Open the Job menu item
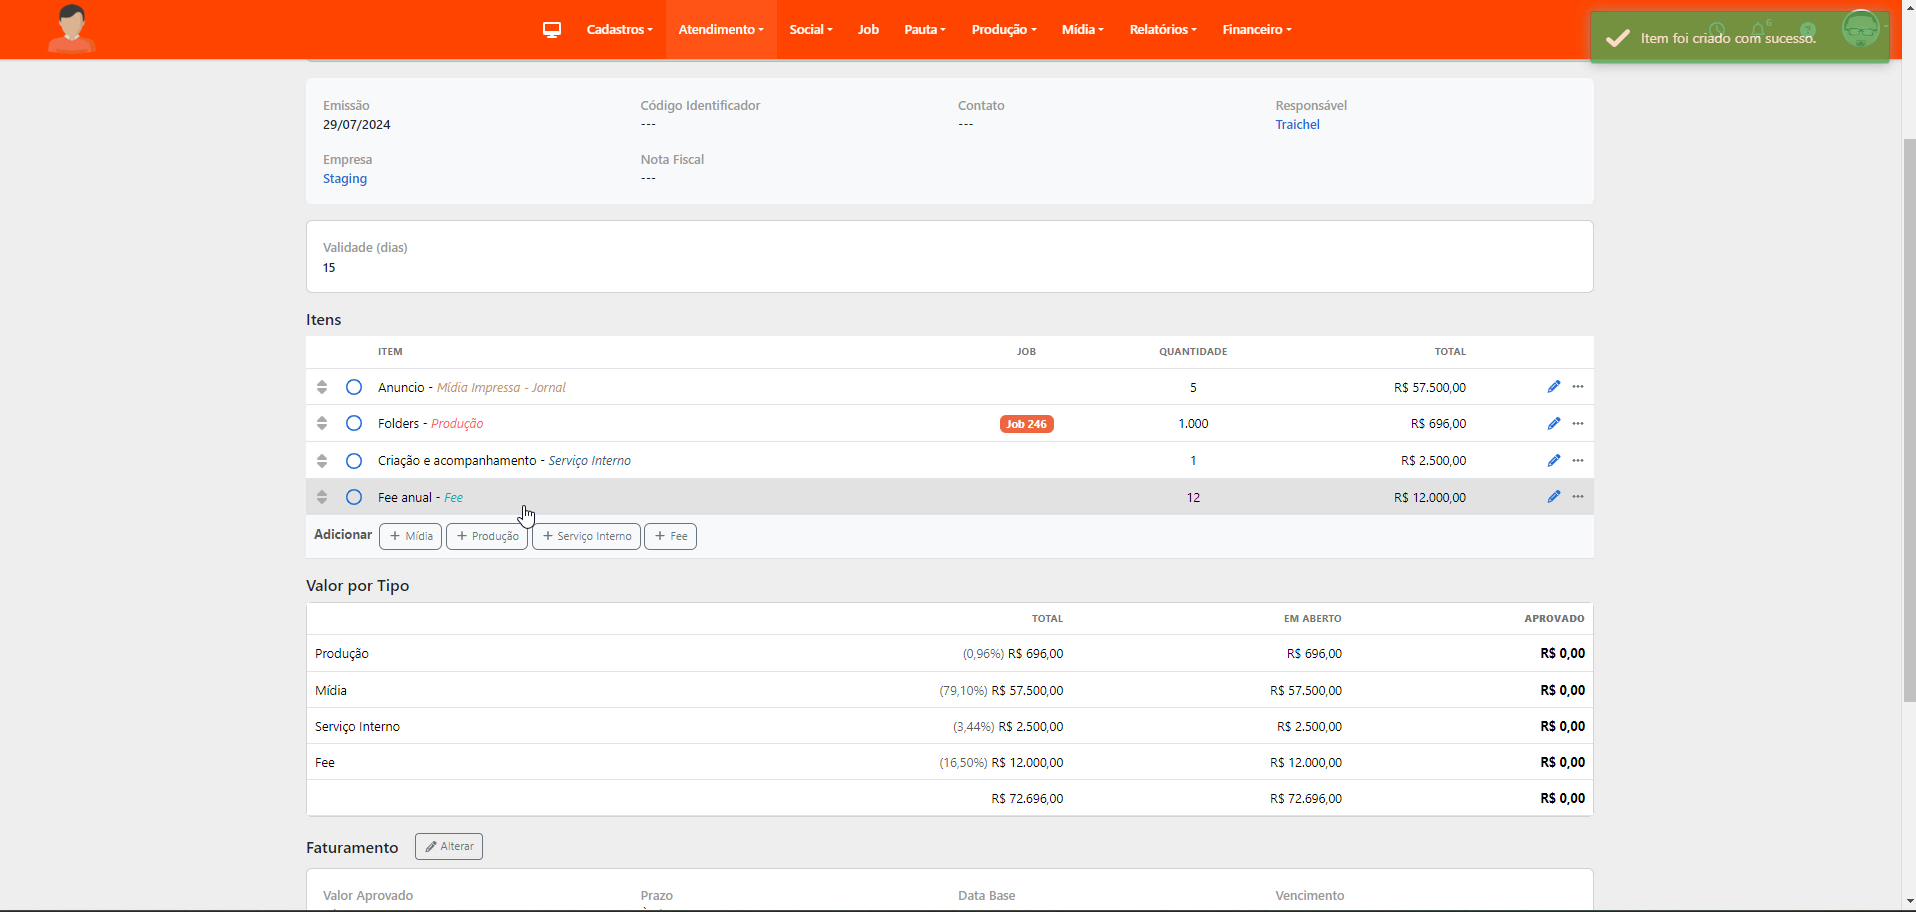The image size is (1916, 912). coord(868,30)
